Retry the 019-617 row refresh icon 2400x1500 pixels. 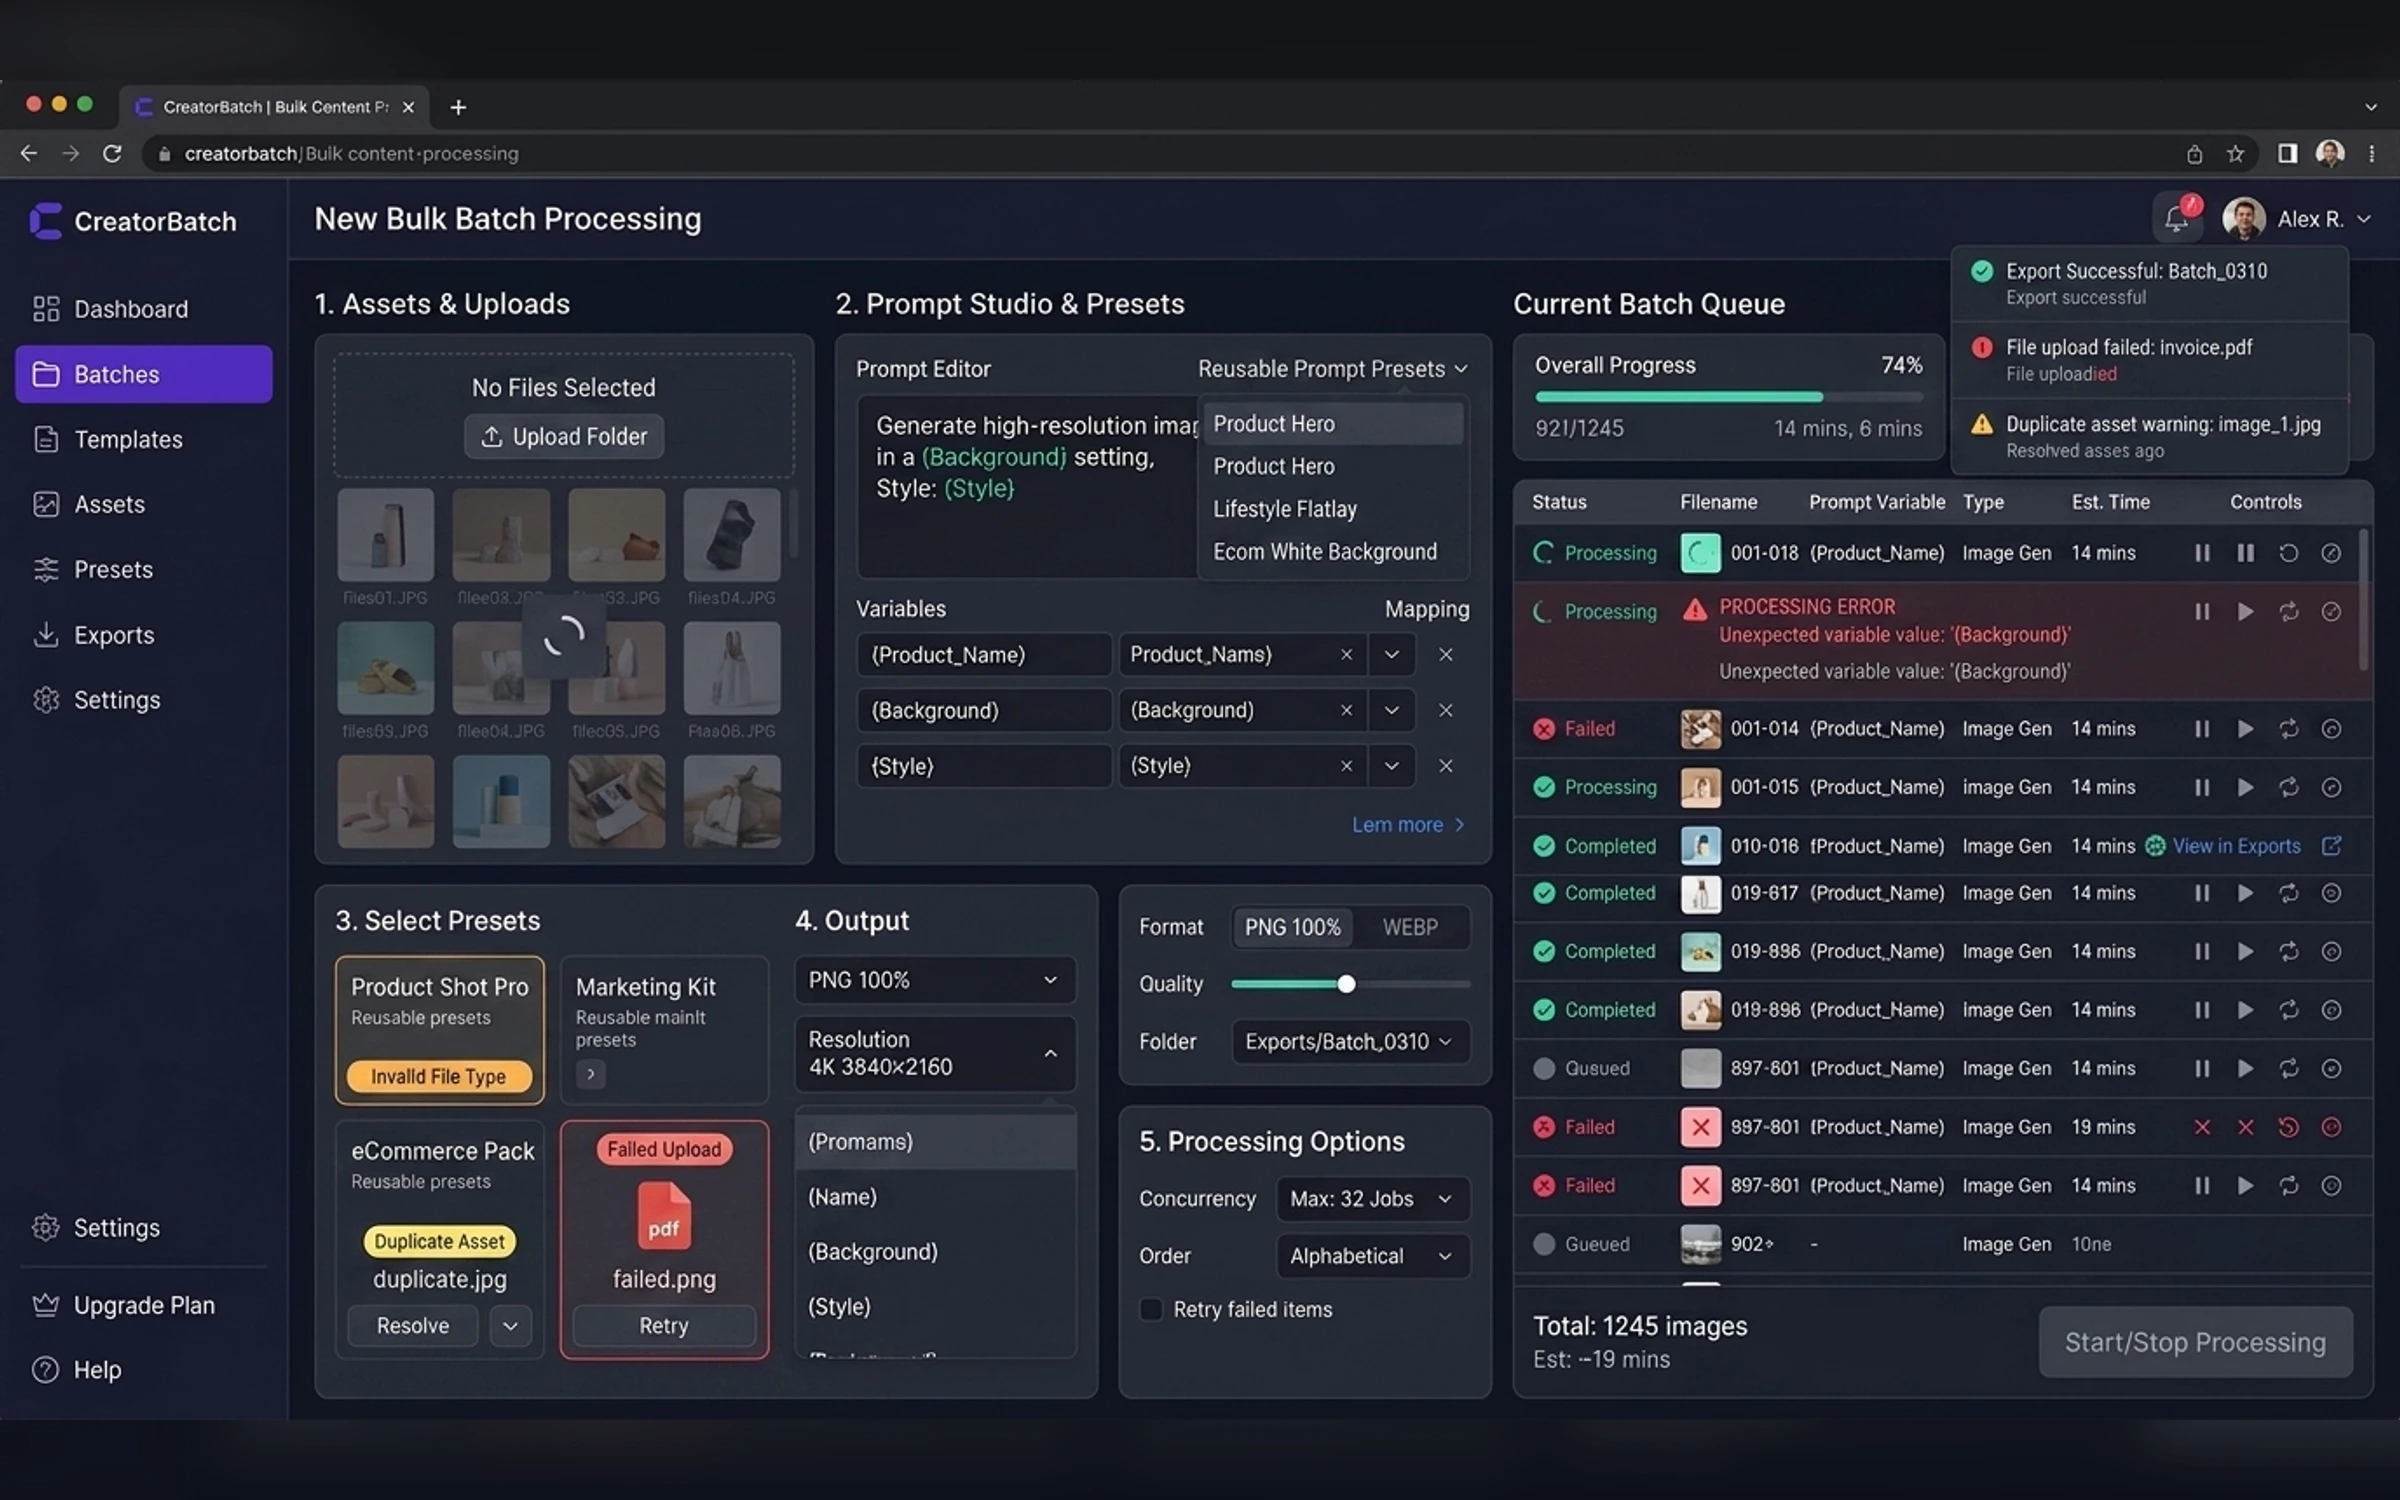pos(2288,893)
